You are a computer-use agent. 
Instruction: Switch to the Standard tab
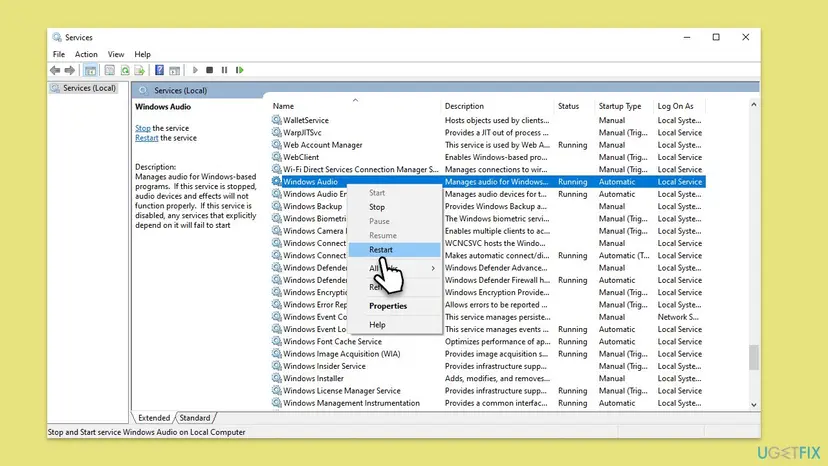pos(195,418)
